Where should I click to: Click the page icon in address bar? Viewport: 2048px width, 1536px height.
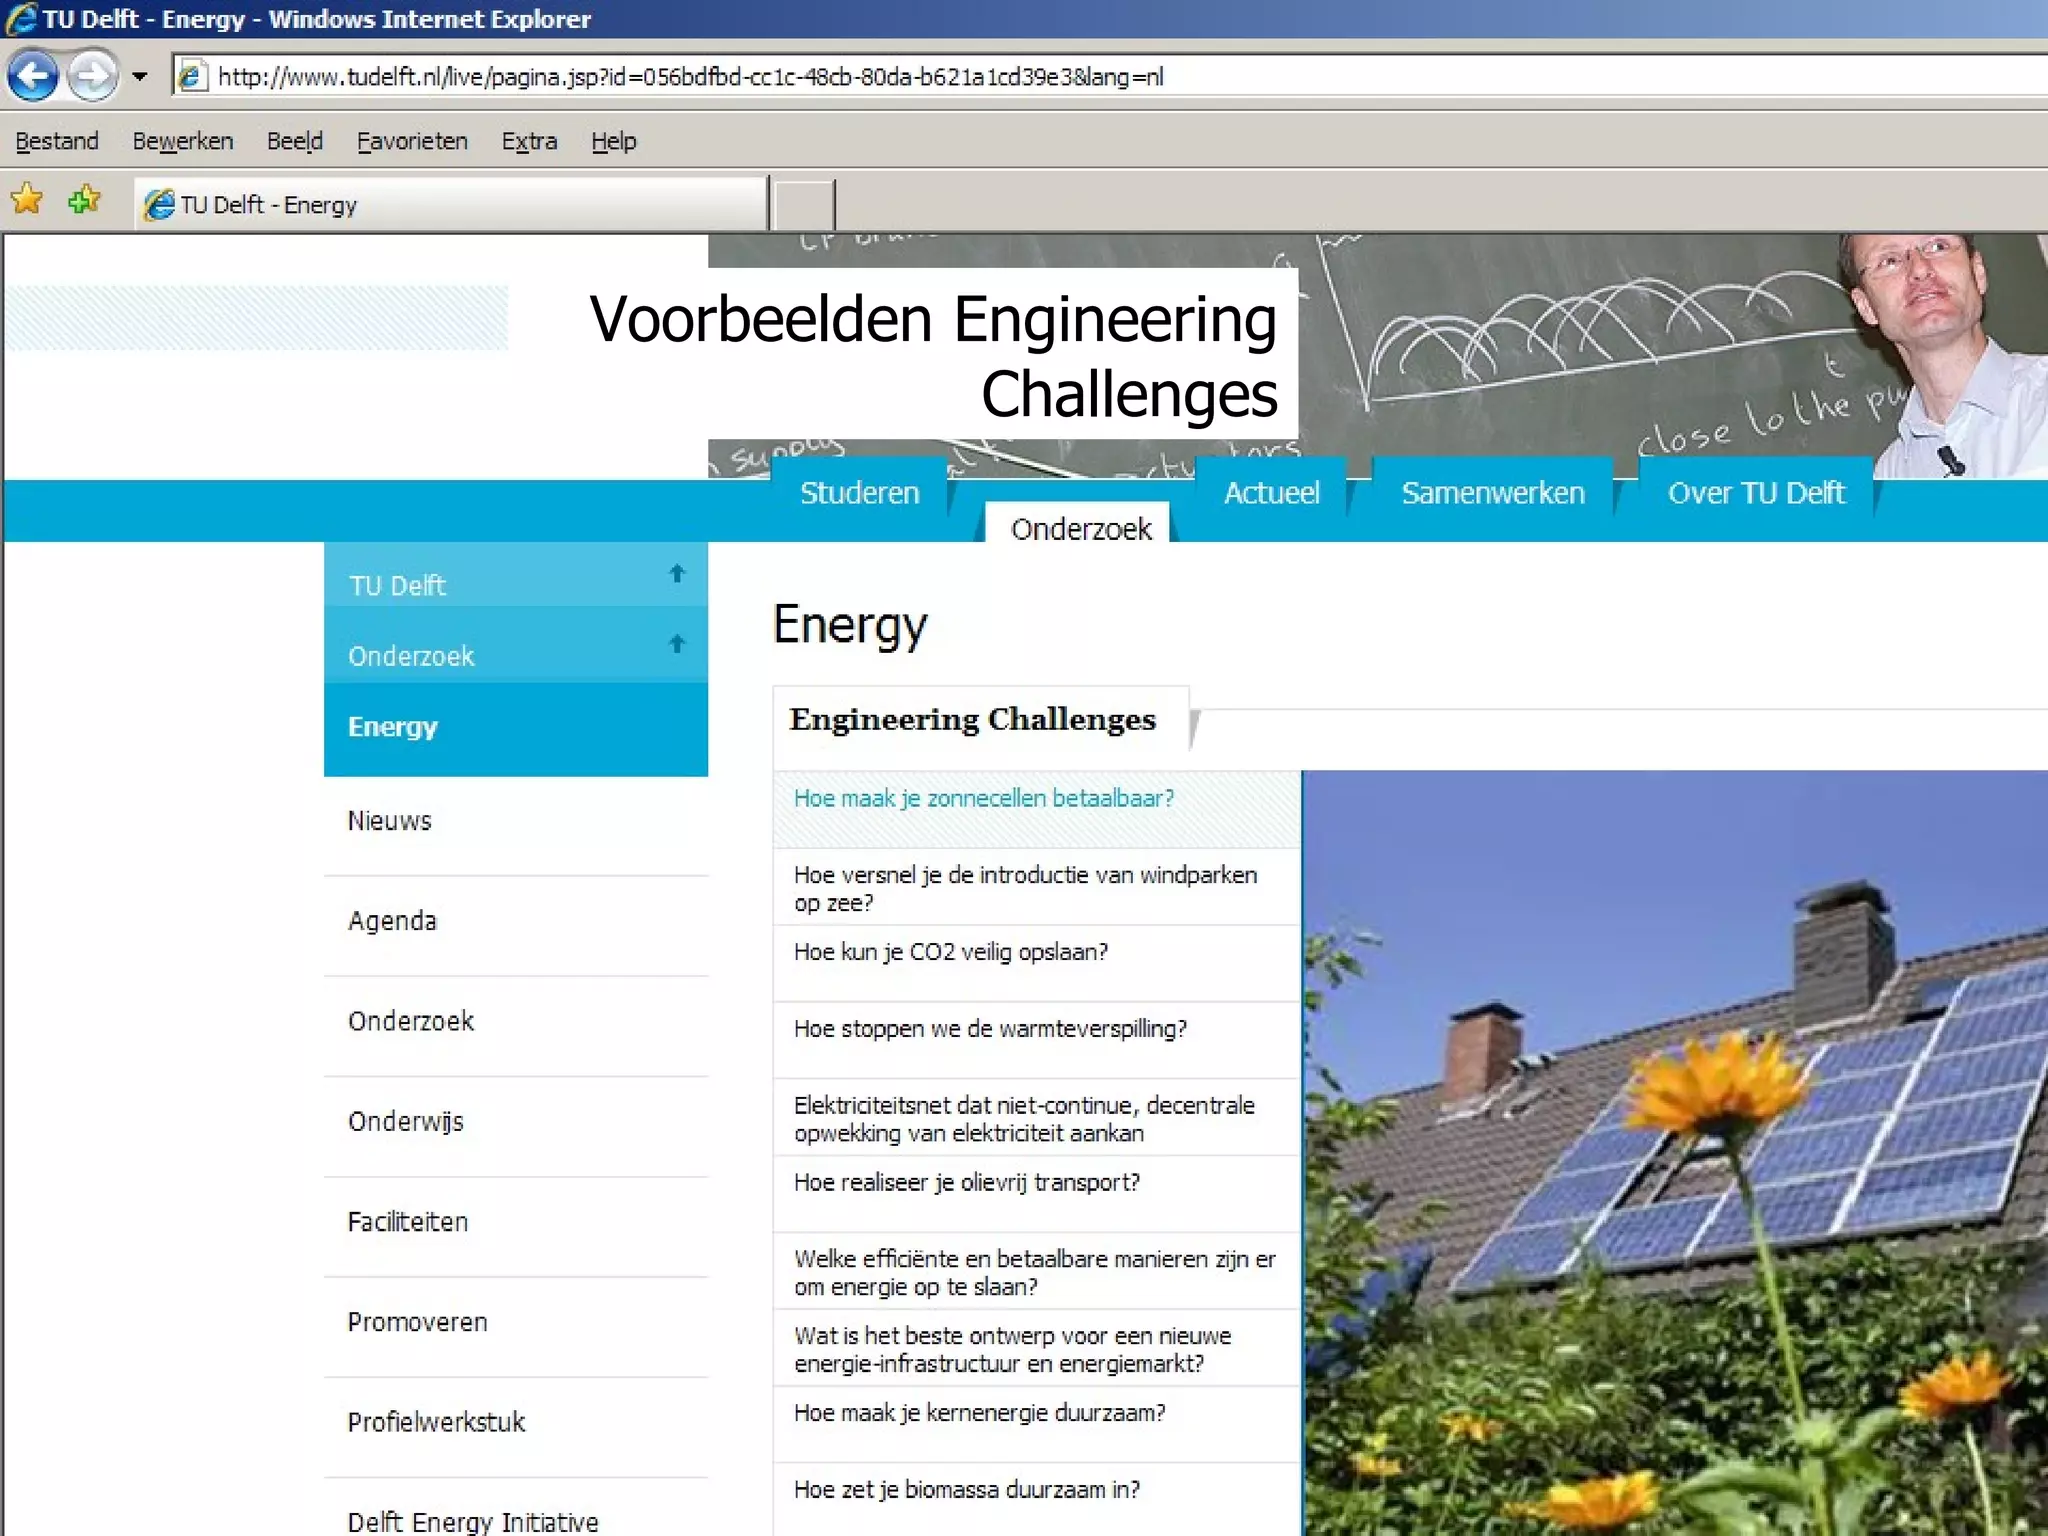191,76
